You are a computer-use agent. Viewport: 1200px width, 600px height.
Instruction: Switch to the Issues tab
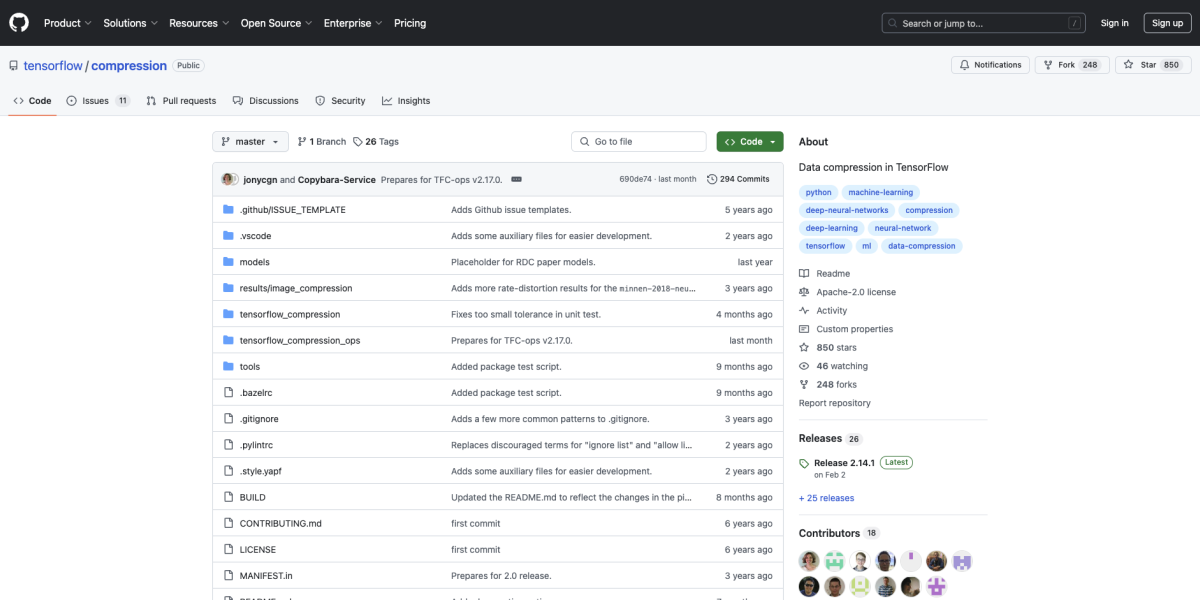pyautogui.click(x=97, y=101)
